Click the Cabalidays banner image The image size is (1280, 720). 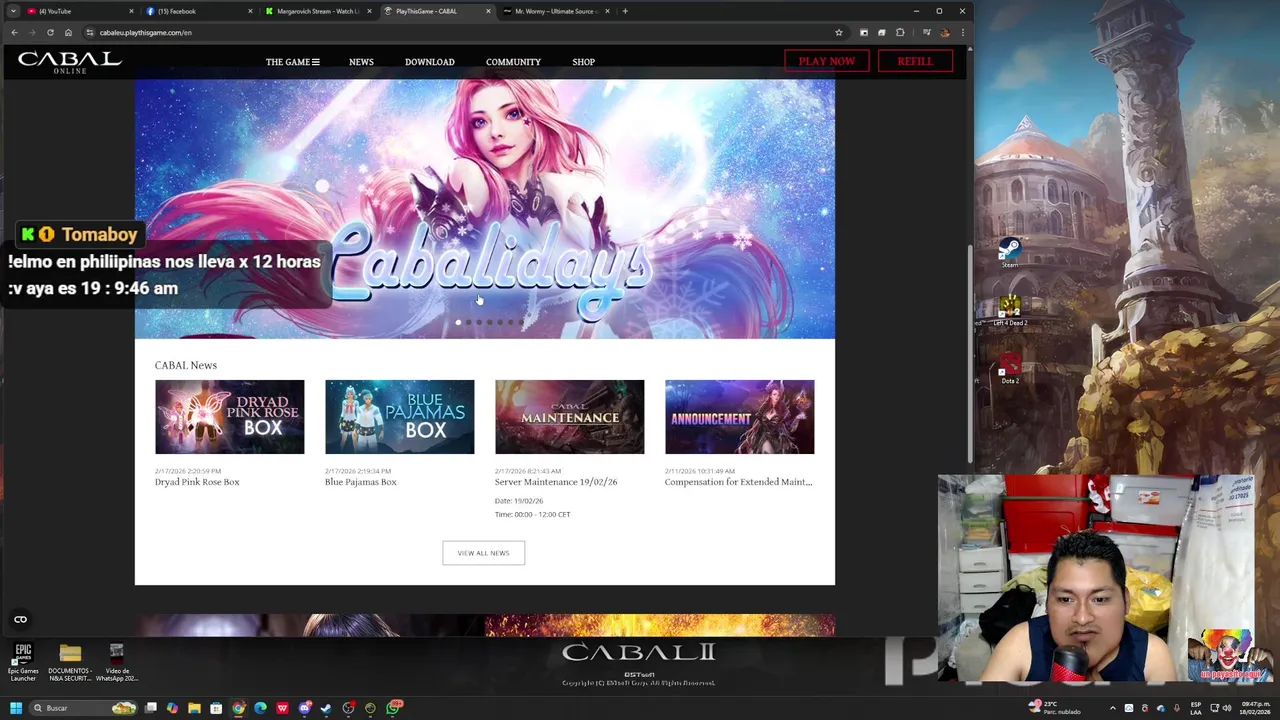[484, 209]
